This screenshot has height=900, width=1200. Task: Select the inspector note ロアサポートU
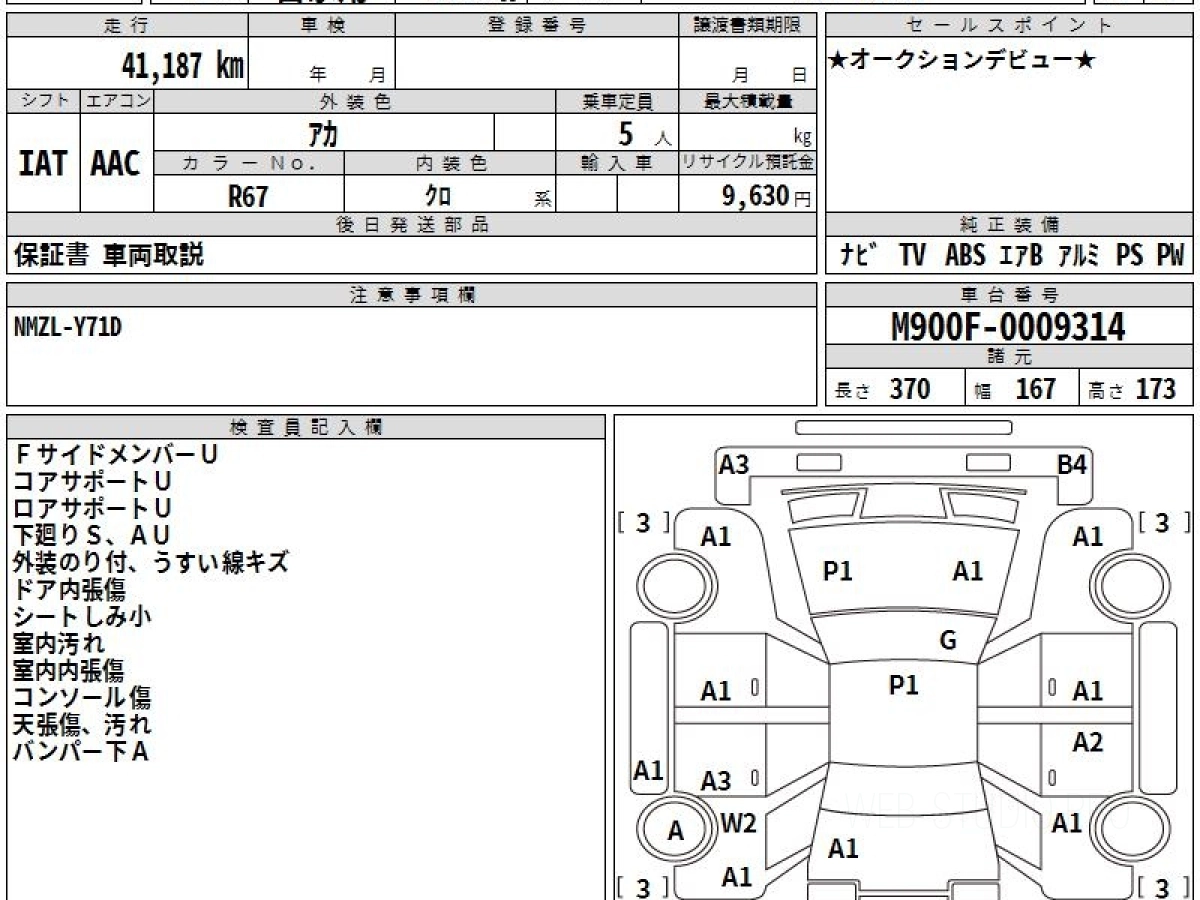(93, 508)
